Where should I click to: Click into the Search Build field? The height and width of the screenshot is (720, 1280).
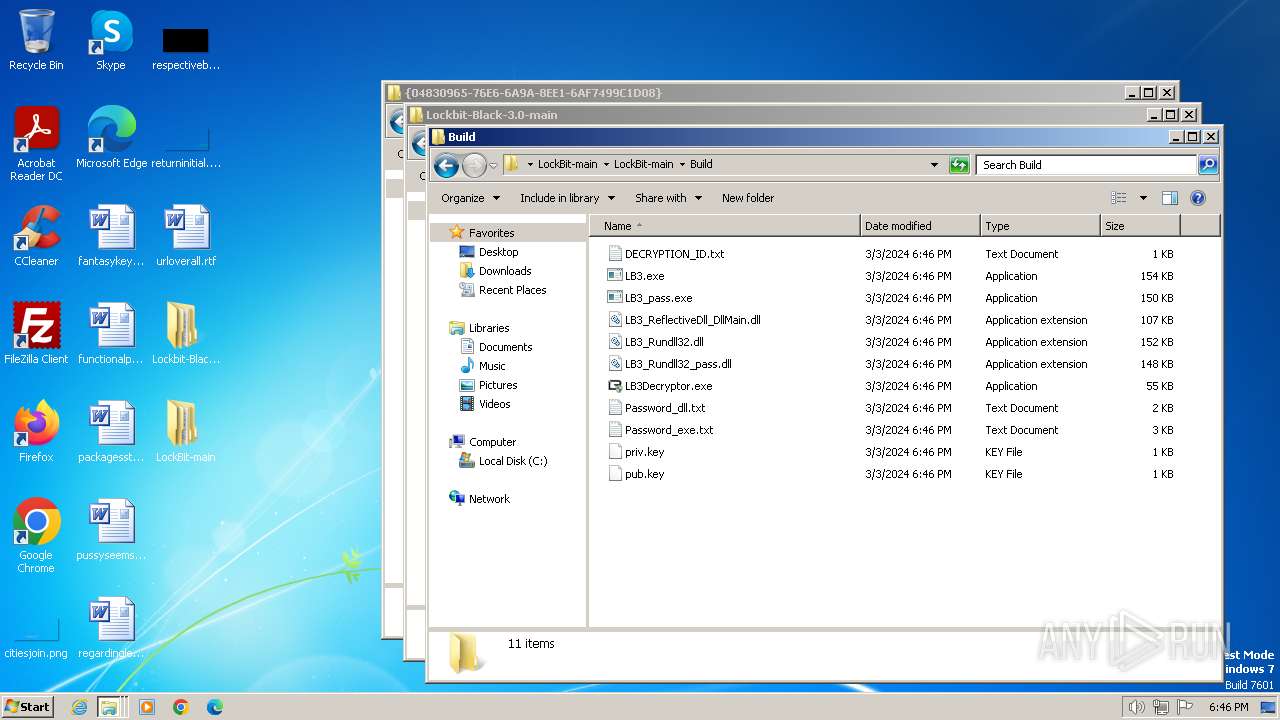point(1086,165)
